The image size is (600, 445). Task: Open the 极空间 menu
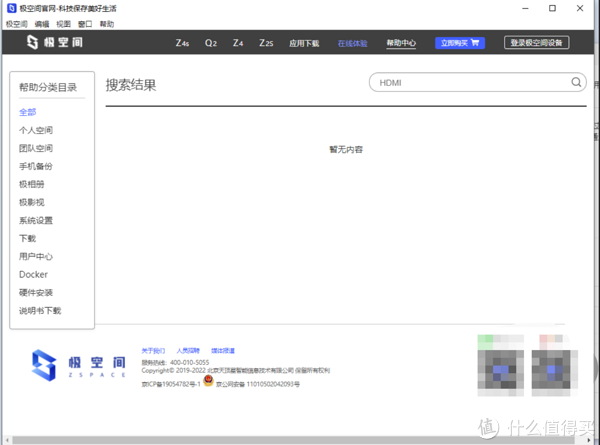click(17, 24)
